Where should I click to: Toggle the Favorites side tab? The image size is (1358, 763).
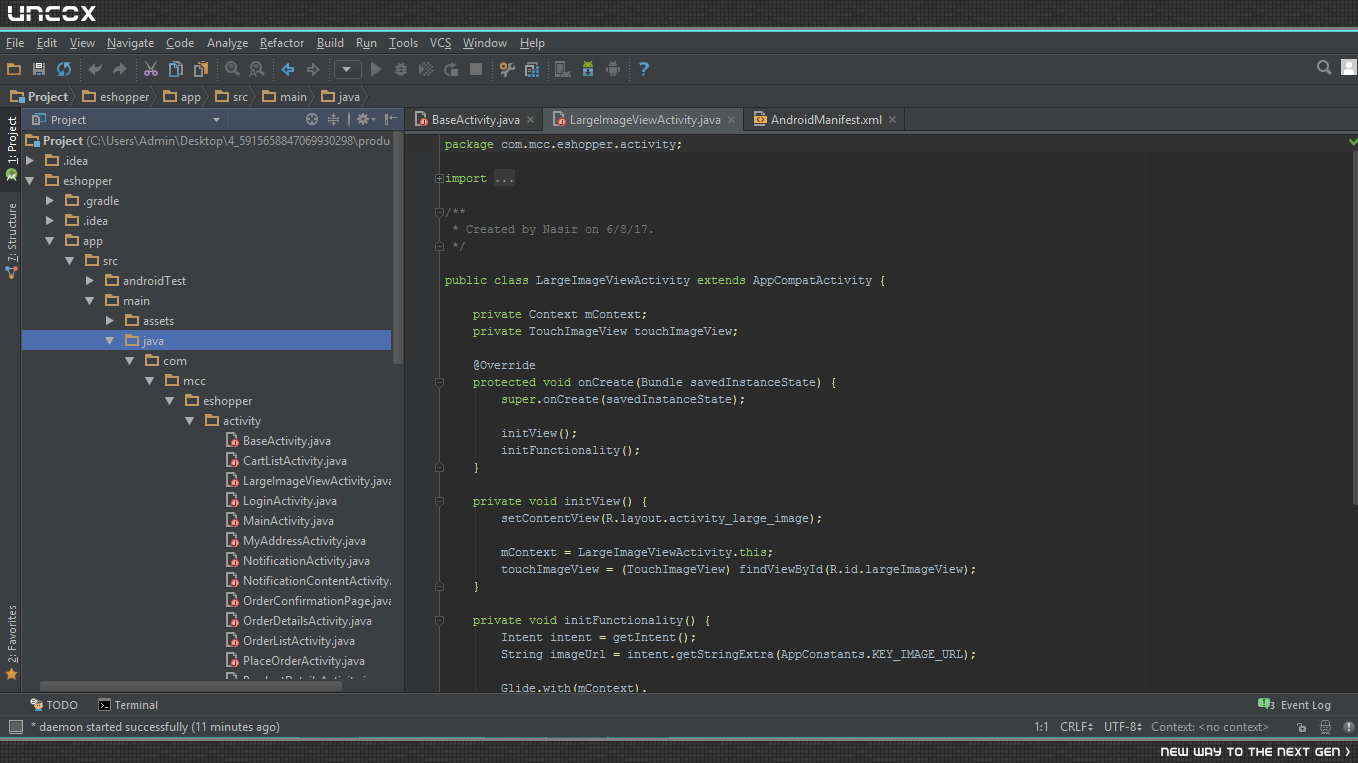tap(12, 642)
